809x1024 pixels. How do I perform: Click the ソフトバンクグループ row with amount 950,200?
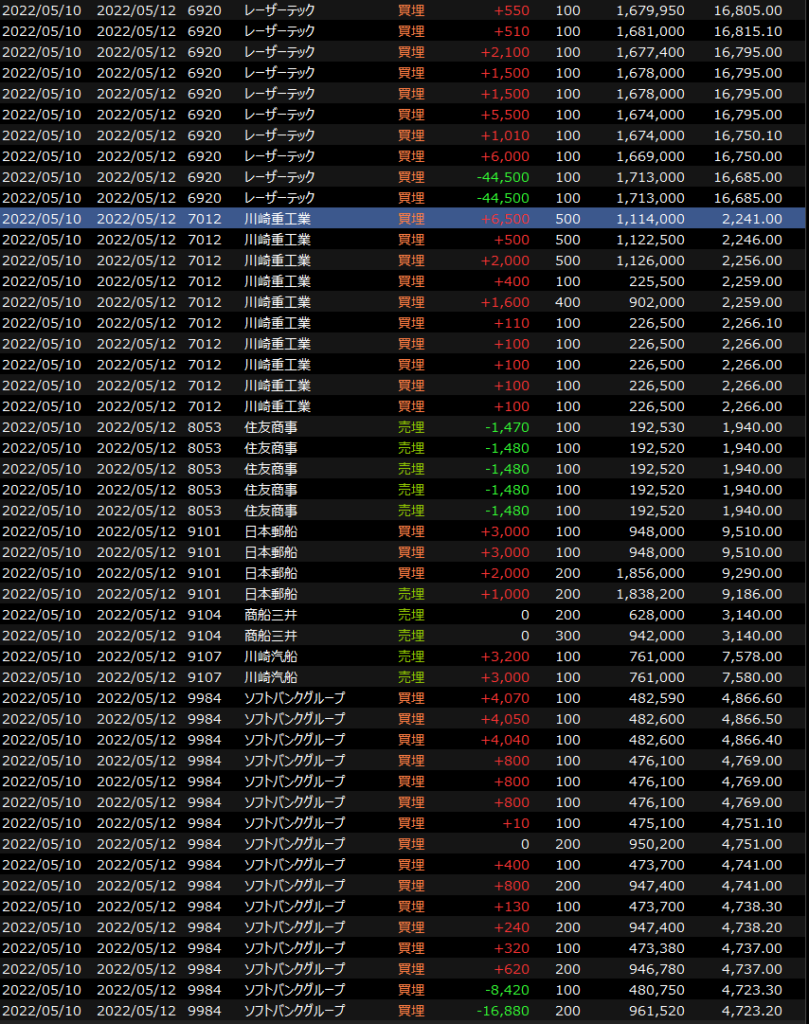(400, 844)
